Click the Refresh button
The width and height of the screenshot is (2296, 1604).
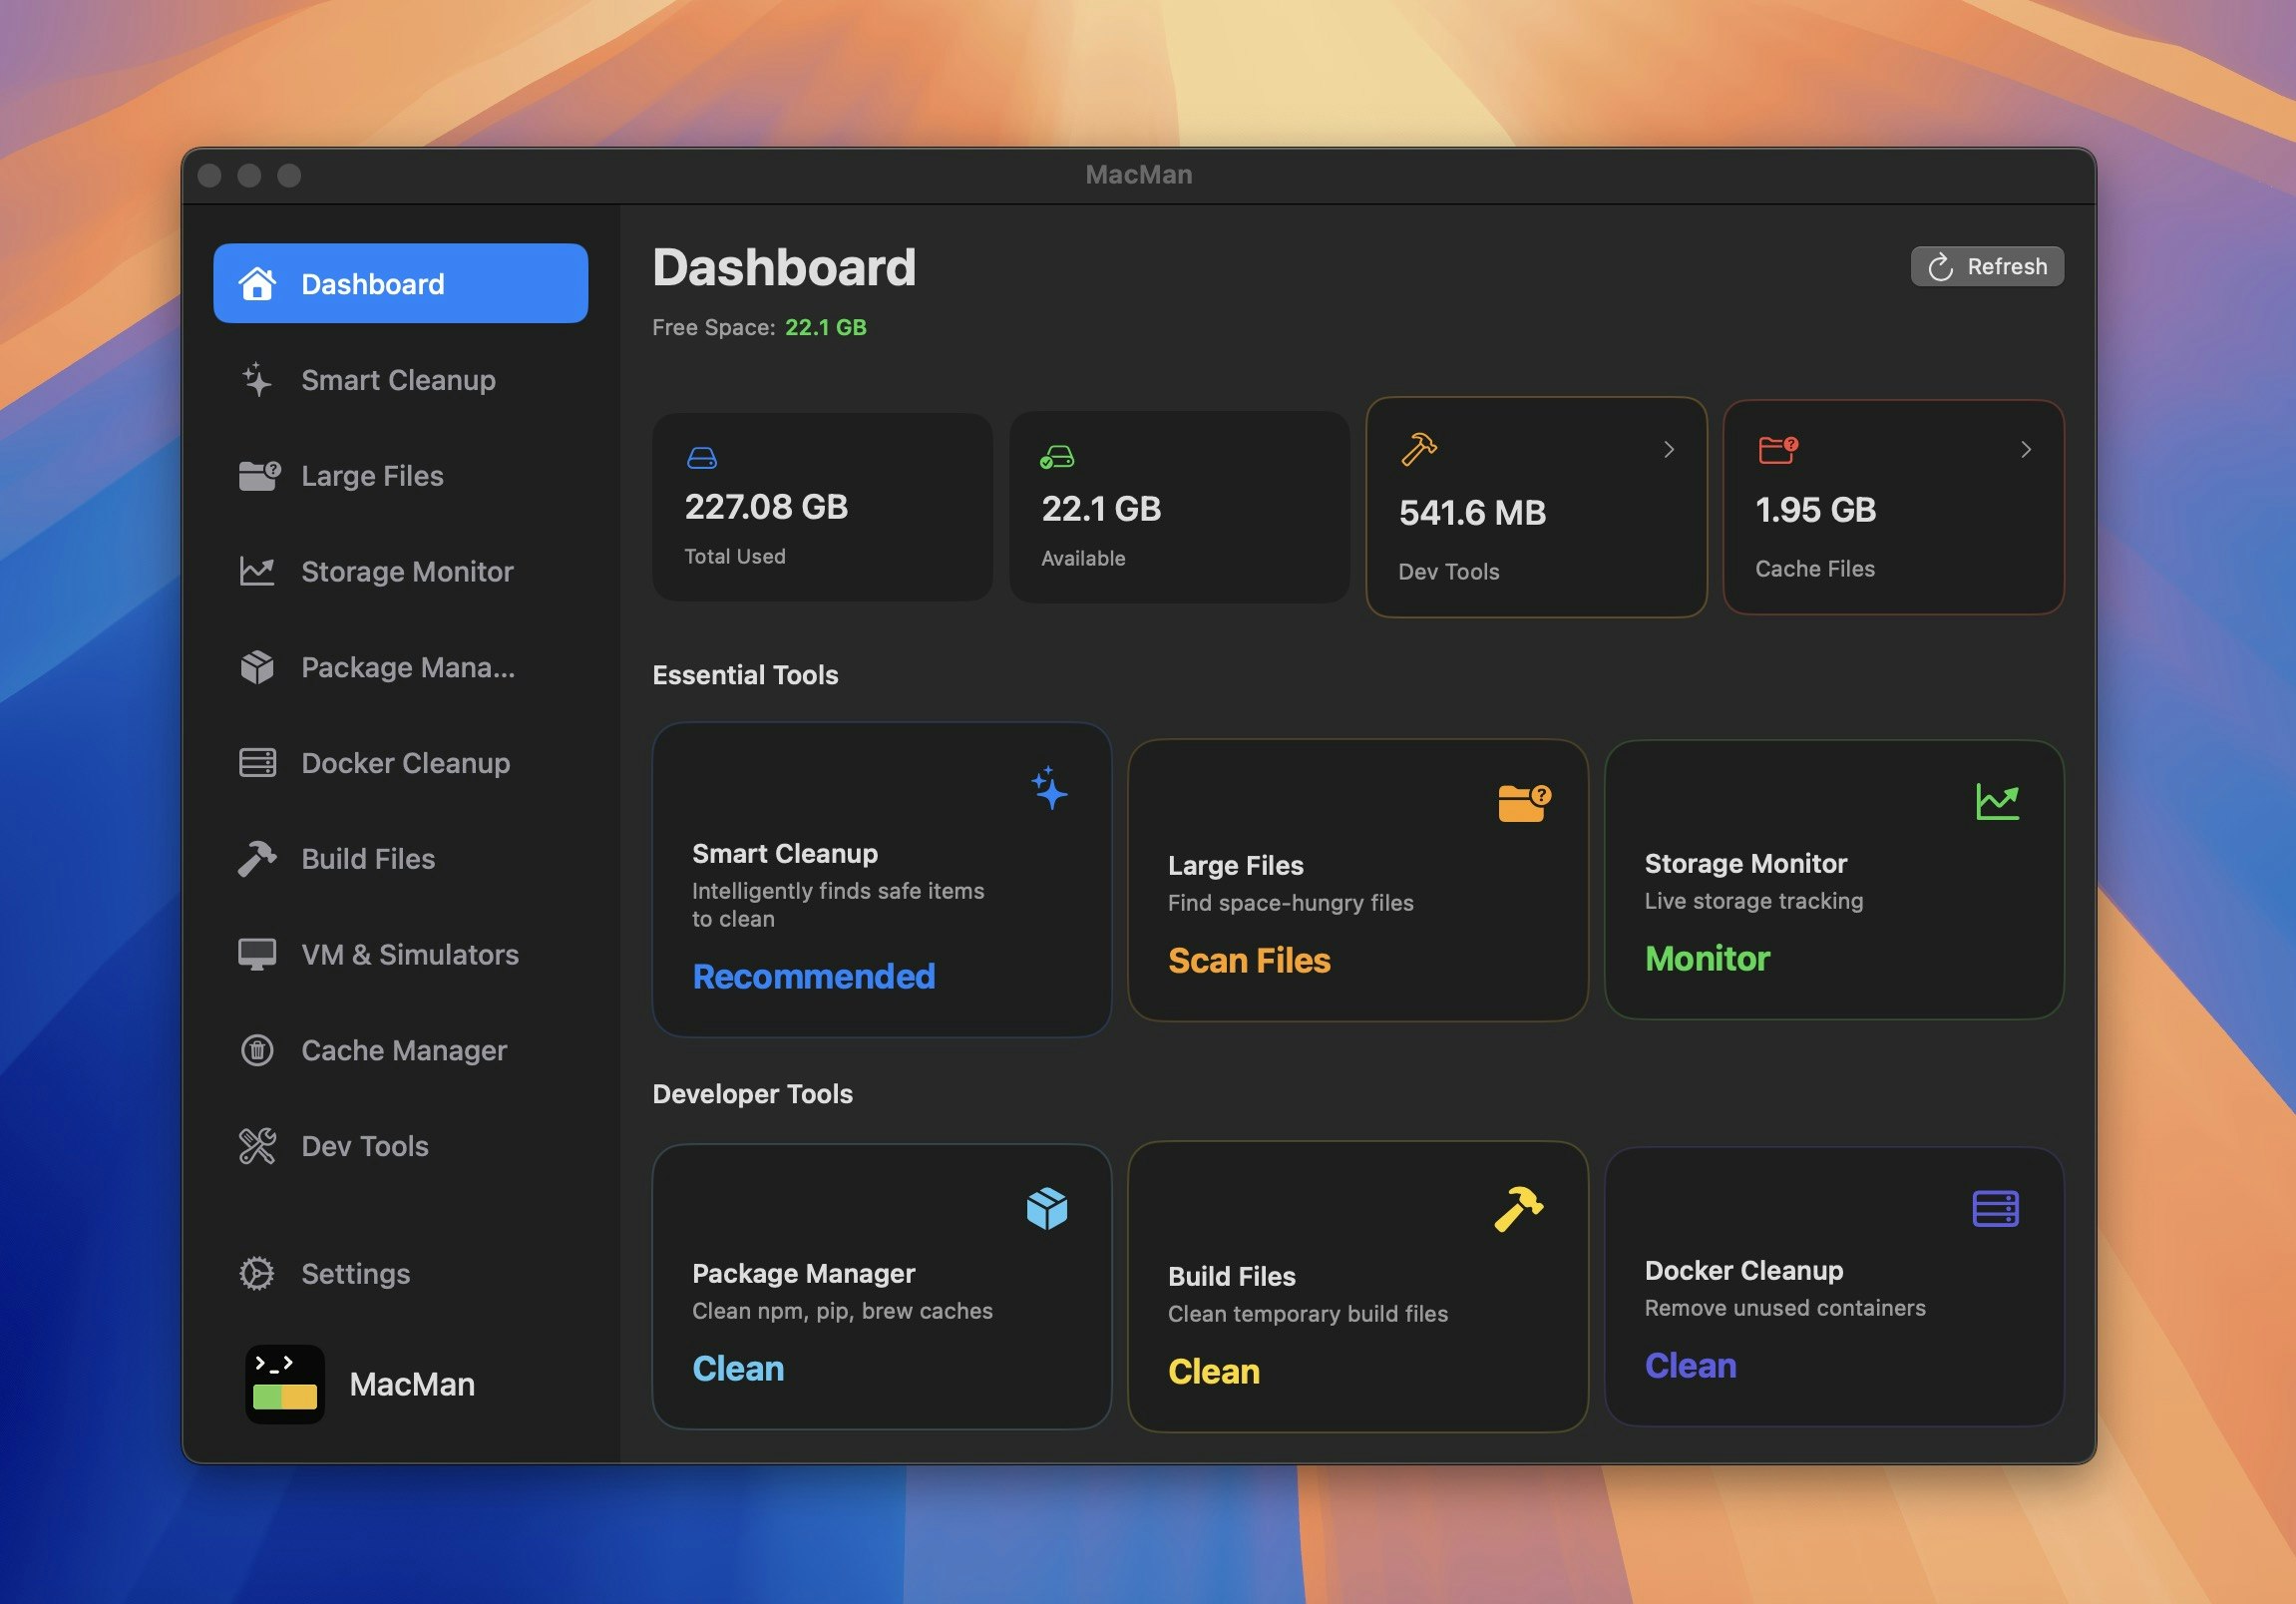point(1986,266)
